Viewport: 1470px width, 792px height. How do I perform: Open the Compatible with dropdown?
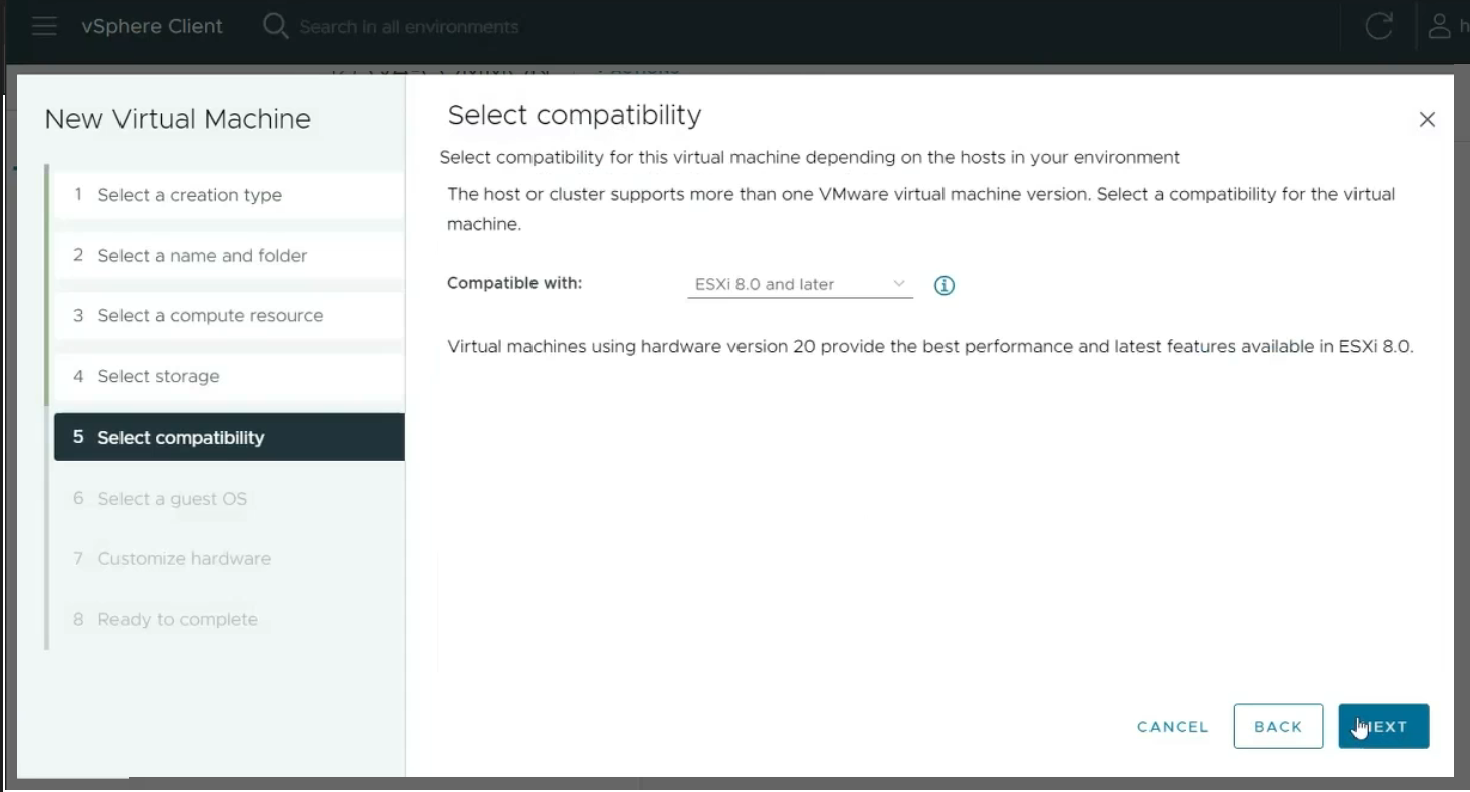point(799,285)
